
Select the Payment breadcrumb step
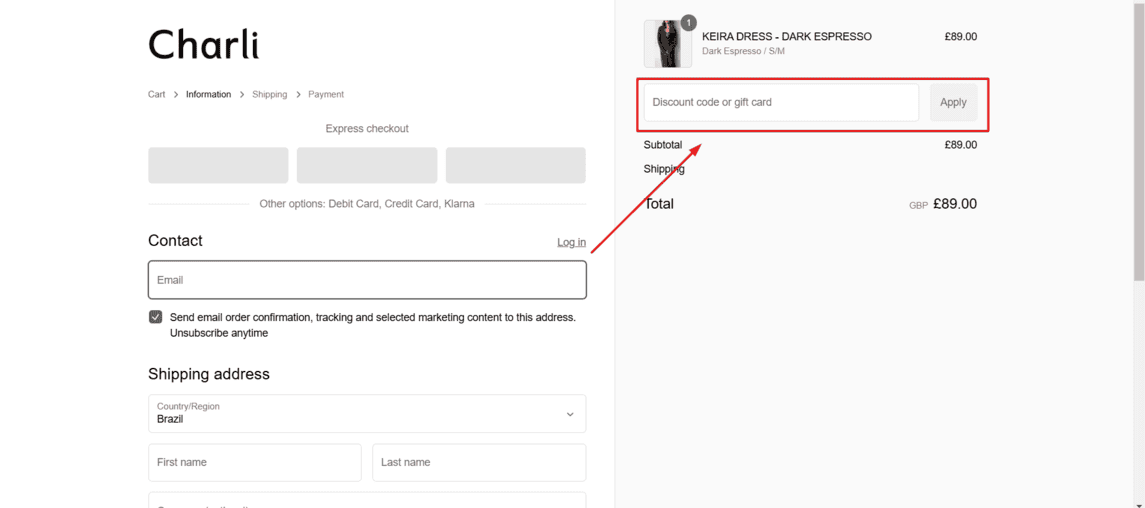tap(326, 94)
